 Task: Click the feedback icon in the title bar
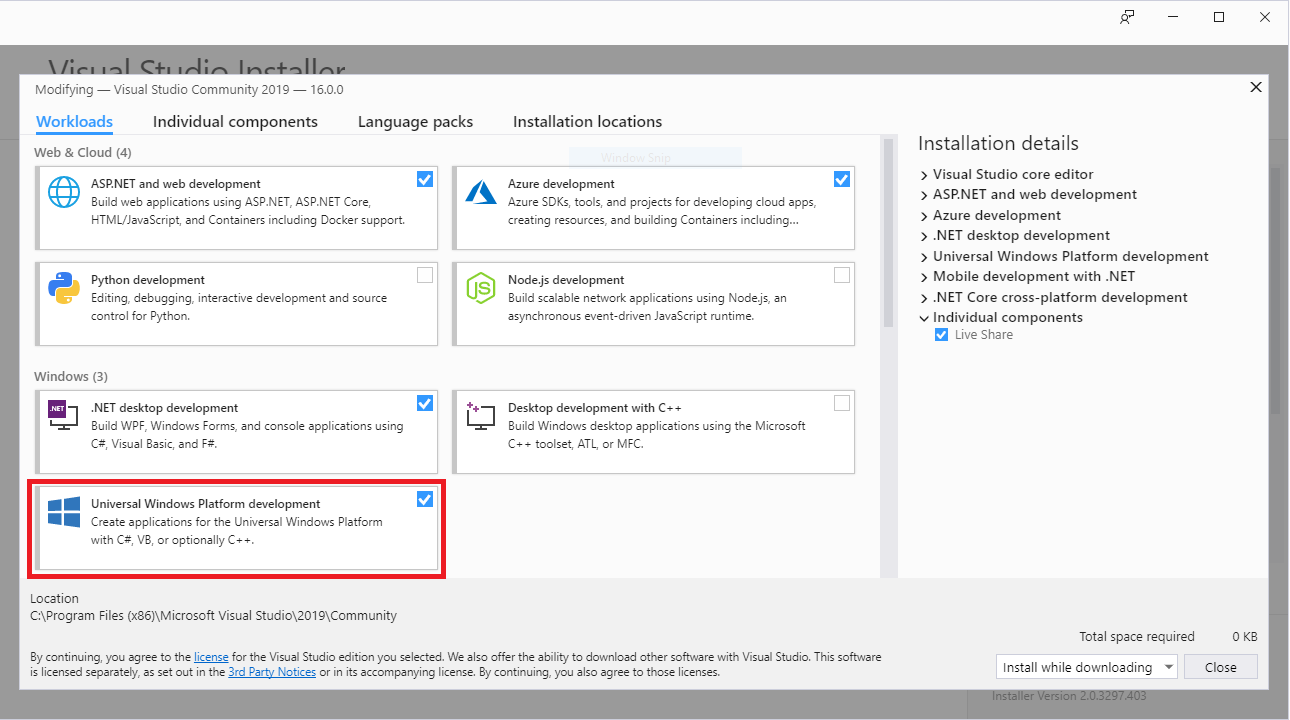(x=1127, y=17)
